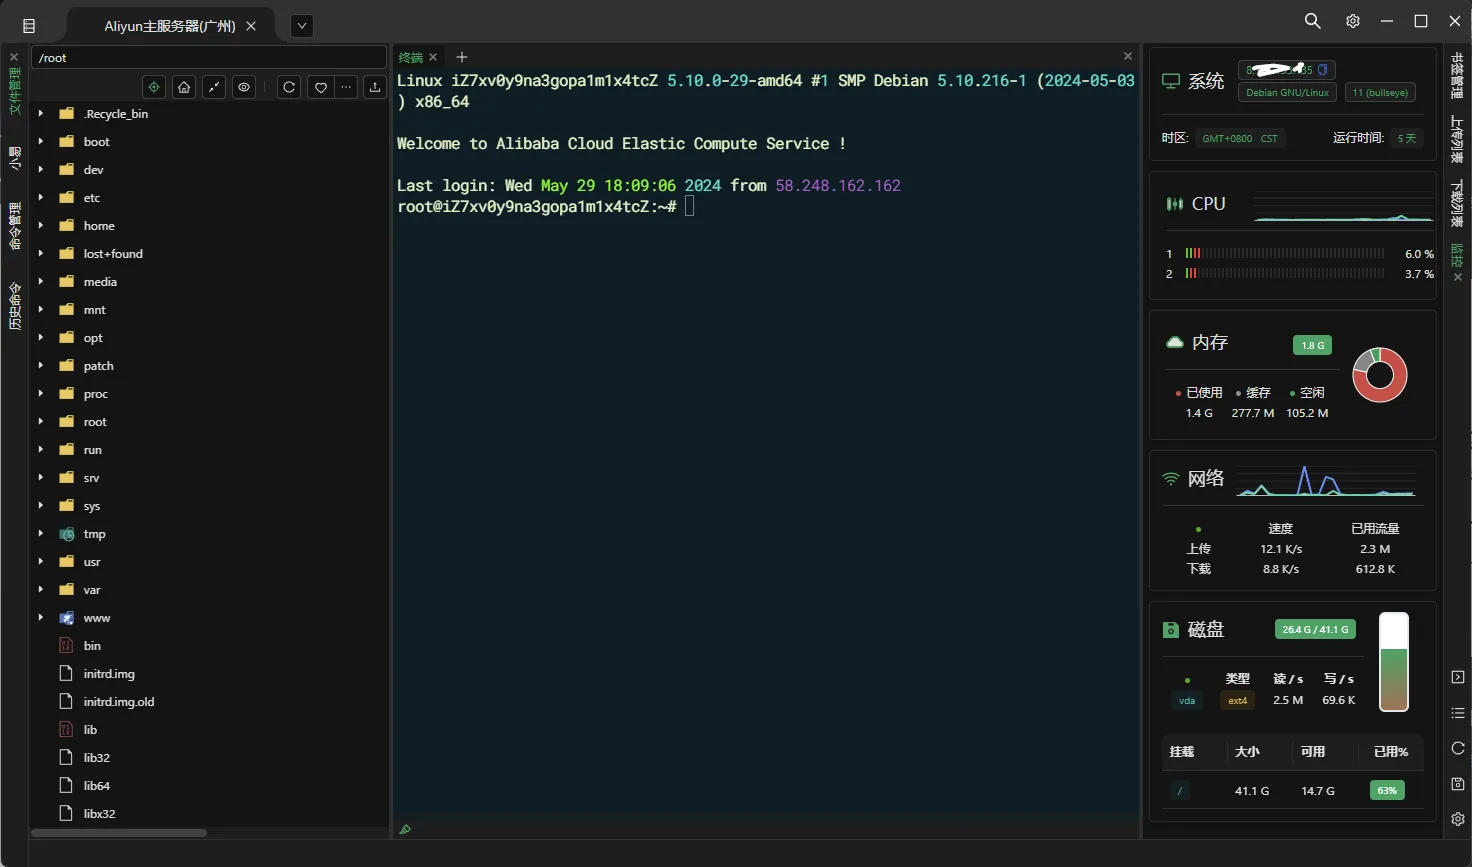Toggle hidden files with the eye icon
Image resolution: width=1472 pixels, height=867 pixels.
[x=244, y=87]
